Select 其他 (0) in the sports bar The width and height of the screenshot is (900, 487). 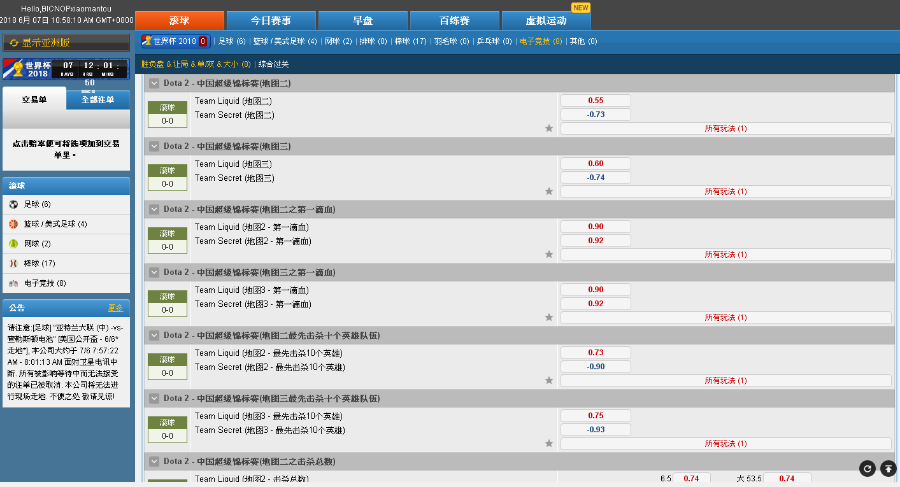(x=583, y=41)
